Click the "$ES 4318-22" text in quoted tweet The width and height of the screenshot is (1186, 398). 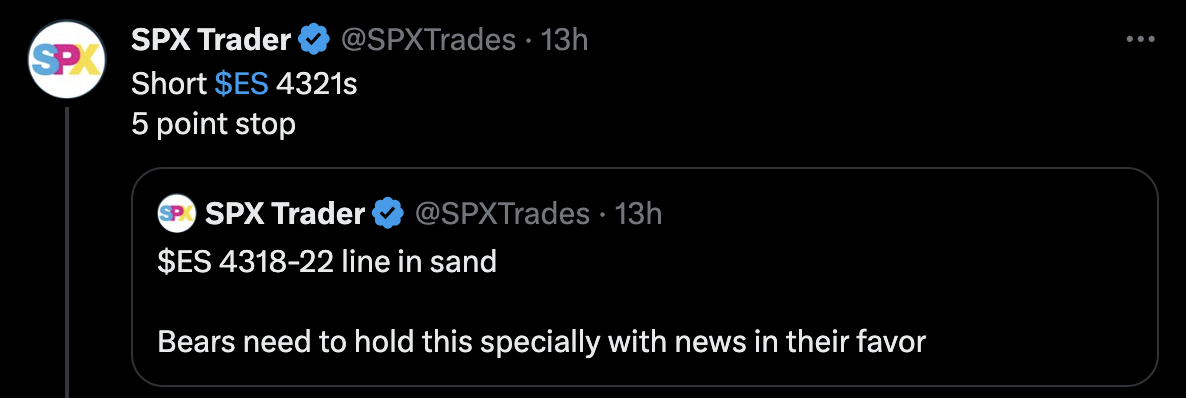click(x=246, y=261)
